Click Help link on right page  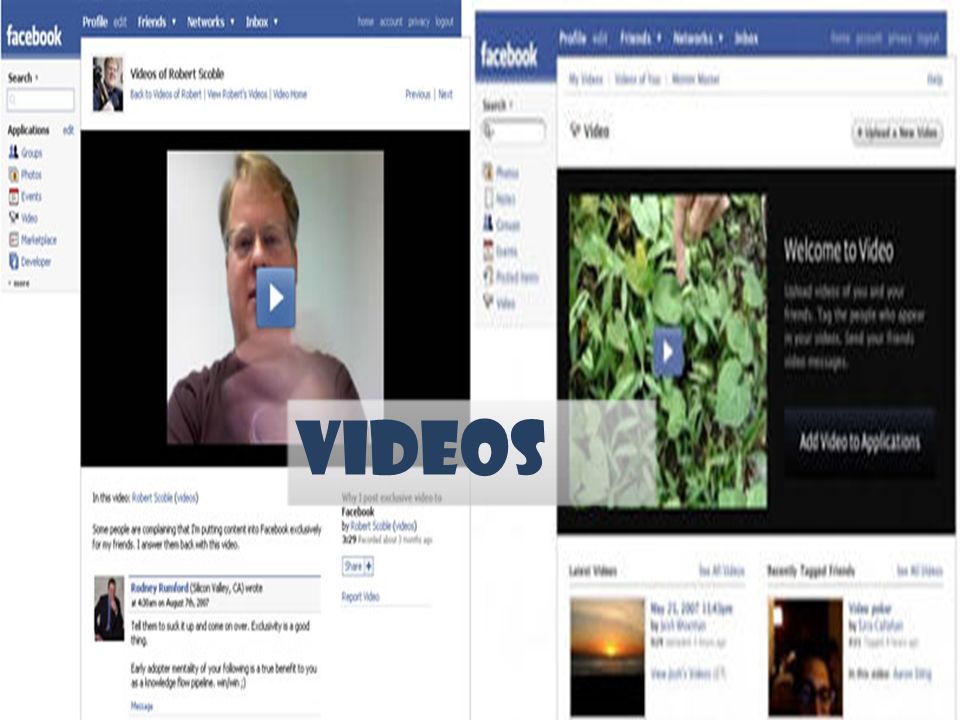coord(935,80)
